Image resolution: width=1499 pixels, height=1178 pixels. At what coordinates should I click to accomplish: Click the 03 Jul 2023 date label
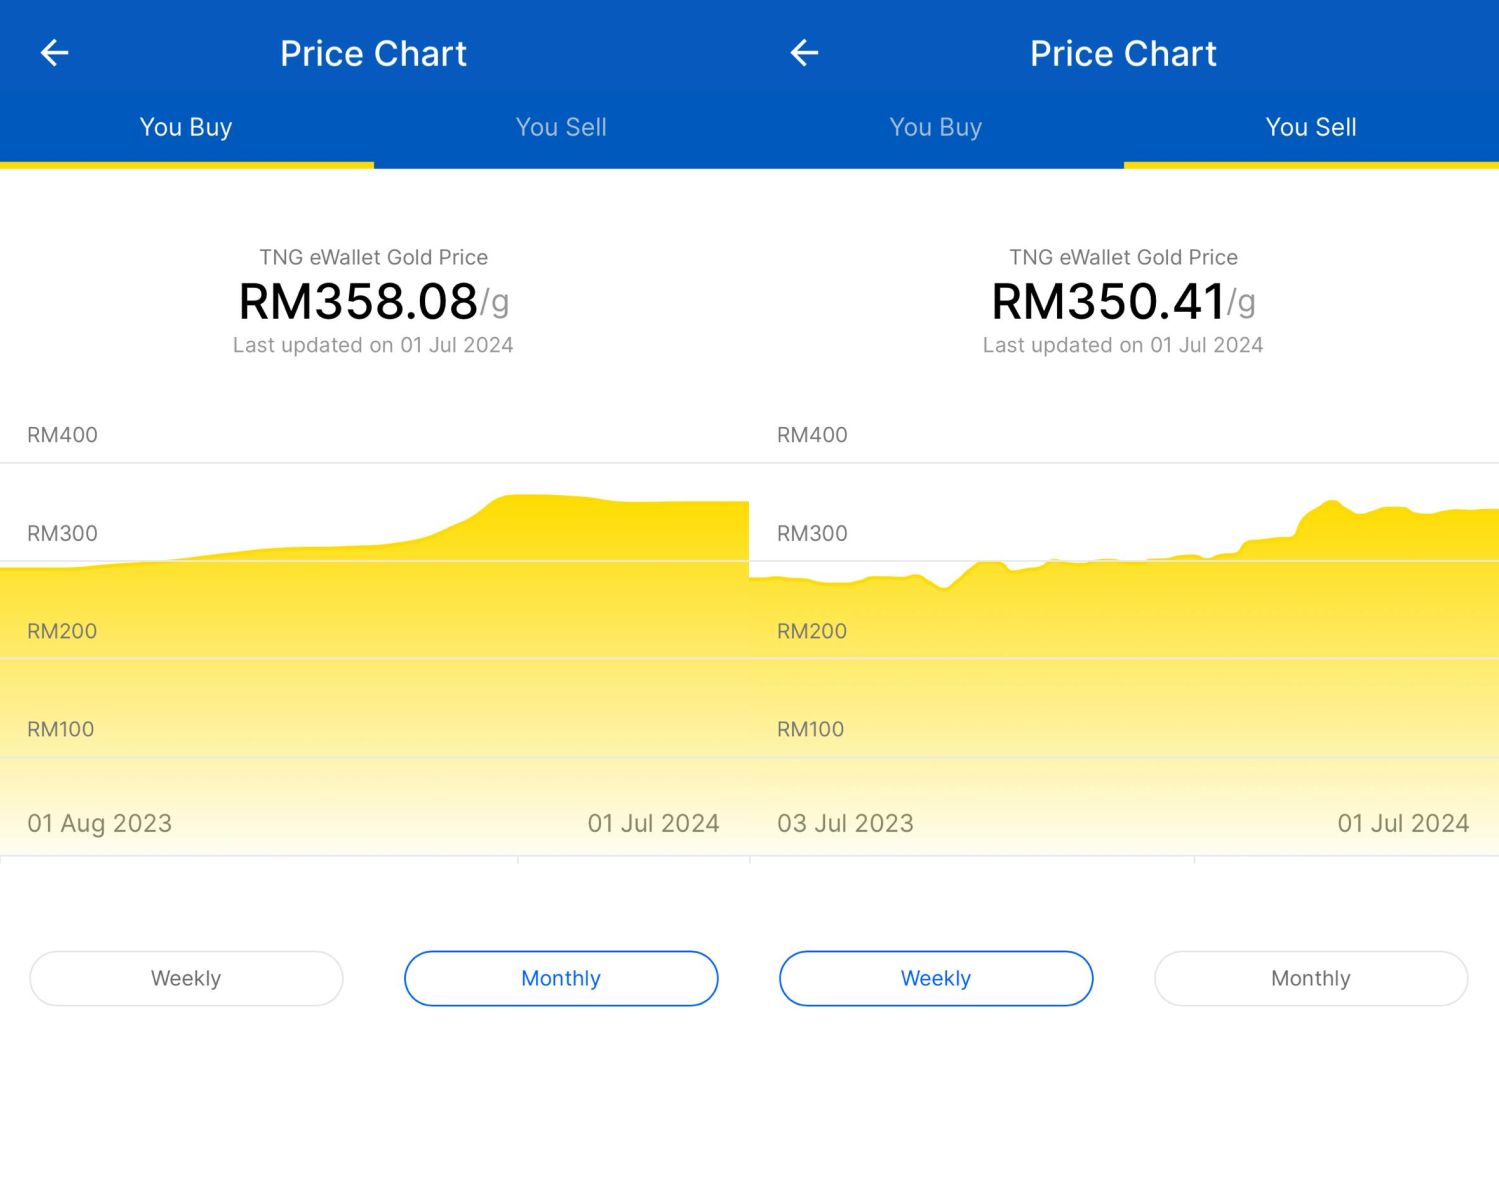point(846,823)
